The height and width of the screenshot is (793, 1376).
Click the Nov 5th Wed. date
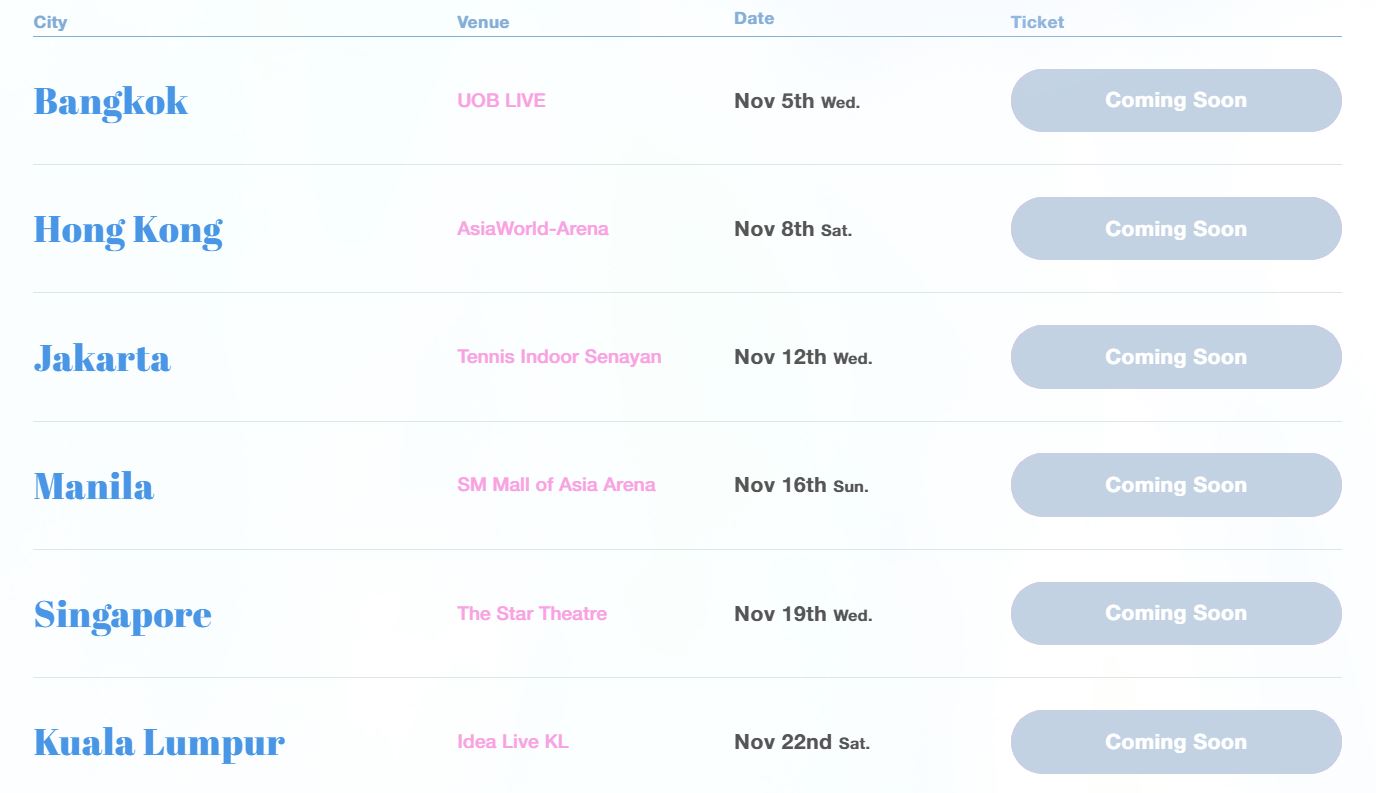796,101
